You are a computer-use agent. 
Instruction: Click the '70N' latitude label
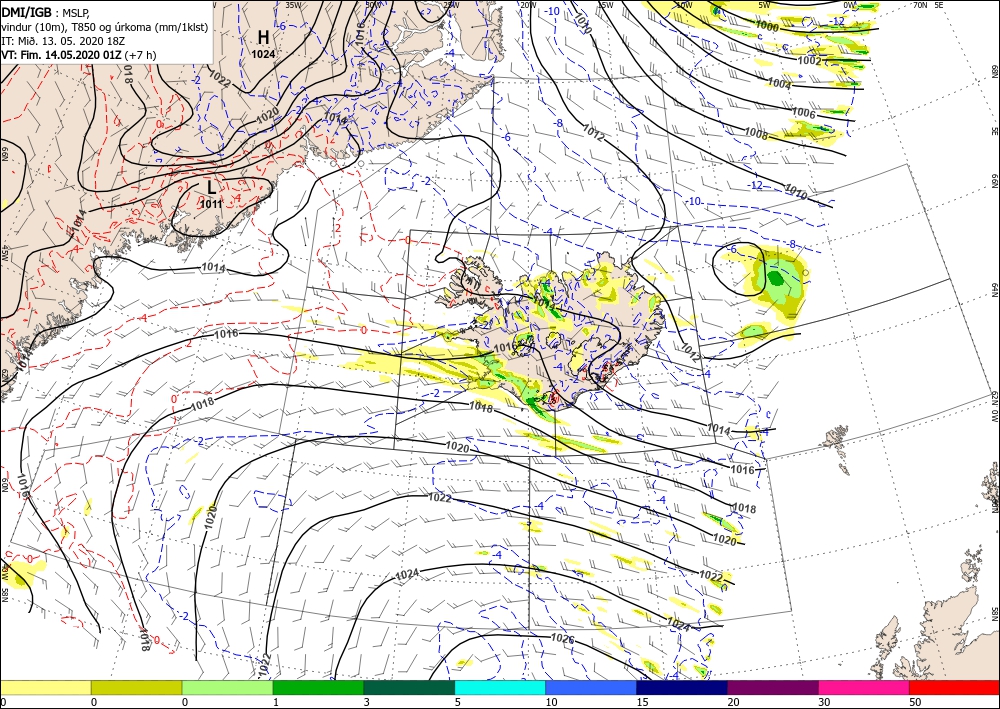[919, 5]
